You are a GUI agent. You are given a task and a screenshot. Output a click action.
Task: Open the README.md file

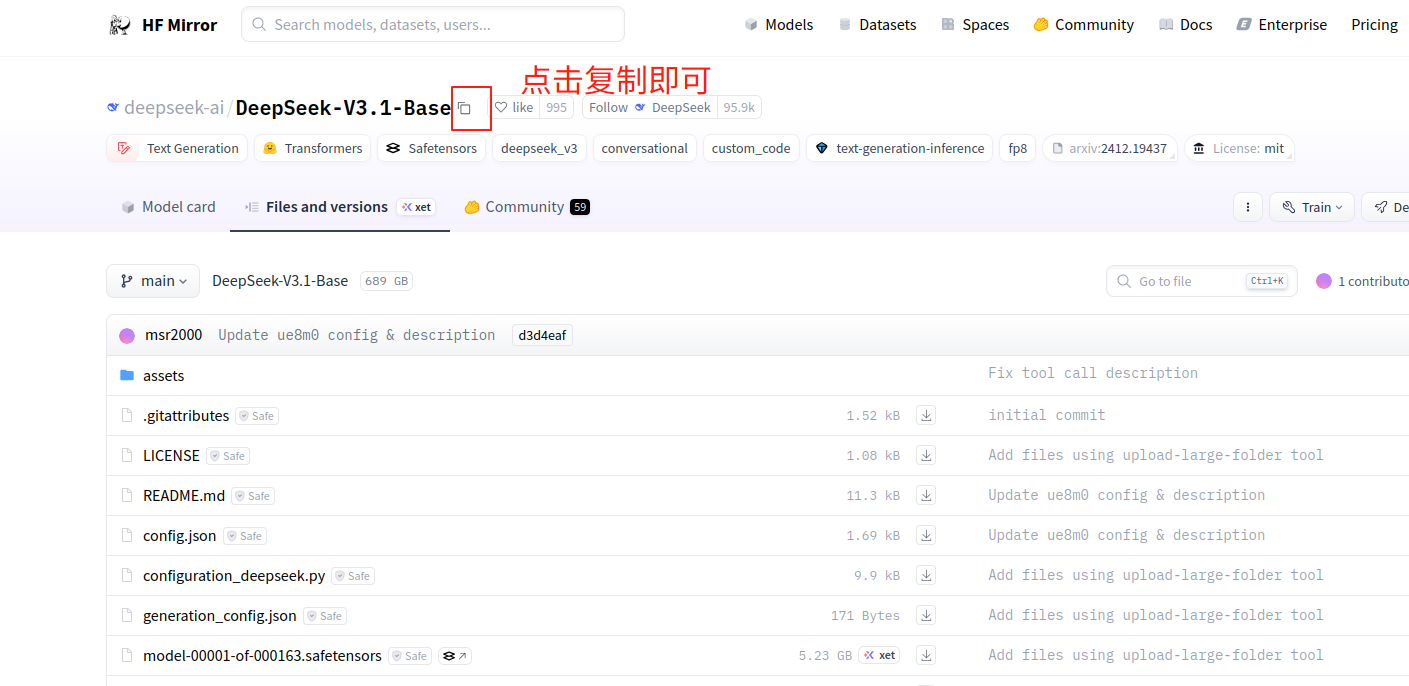[x=184, y=495]
